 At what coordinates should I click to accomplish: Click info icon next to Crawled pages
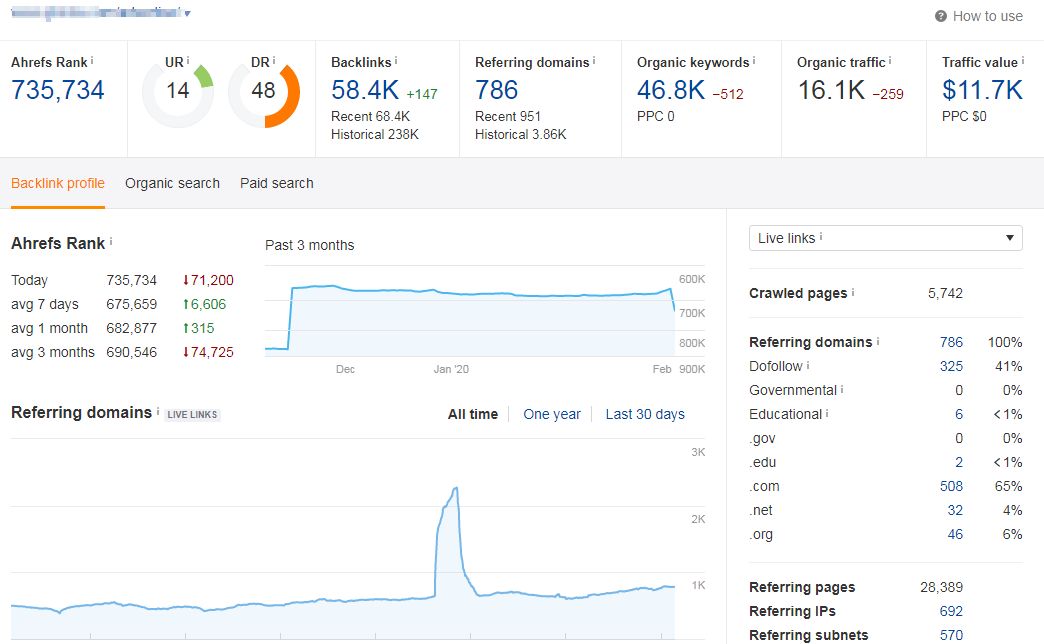(853, 292)
